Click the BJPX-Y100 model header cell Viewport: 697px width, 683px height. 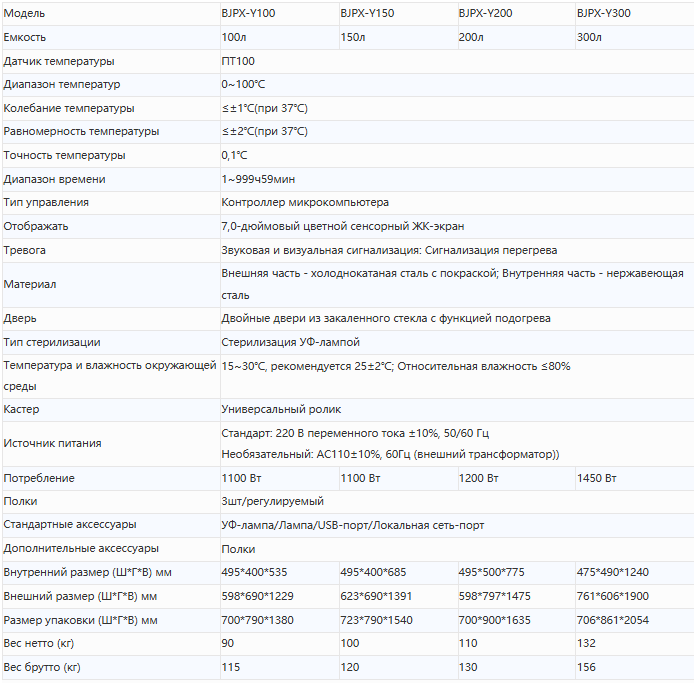(x=248, y=14)
